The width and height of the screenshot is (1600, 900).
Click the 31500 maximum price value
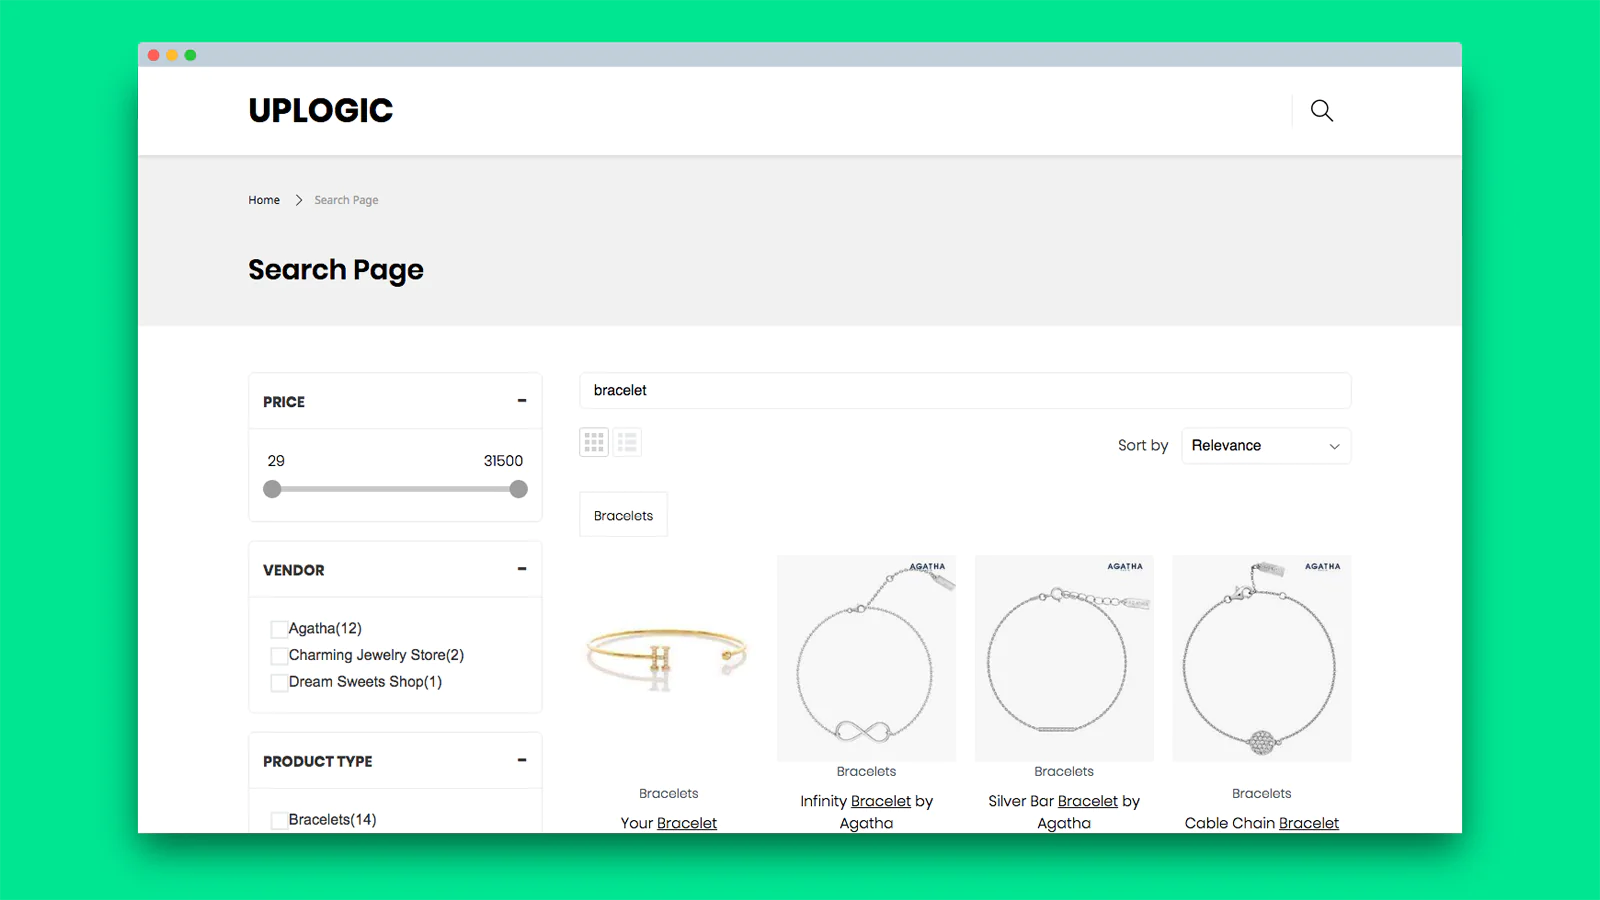503,461
